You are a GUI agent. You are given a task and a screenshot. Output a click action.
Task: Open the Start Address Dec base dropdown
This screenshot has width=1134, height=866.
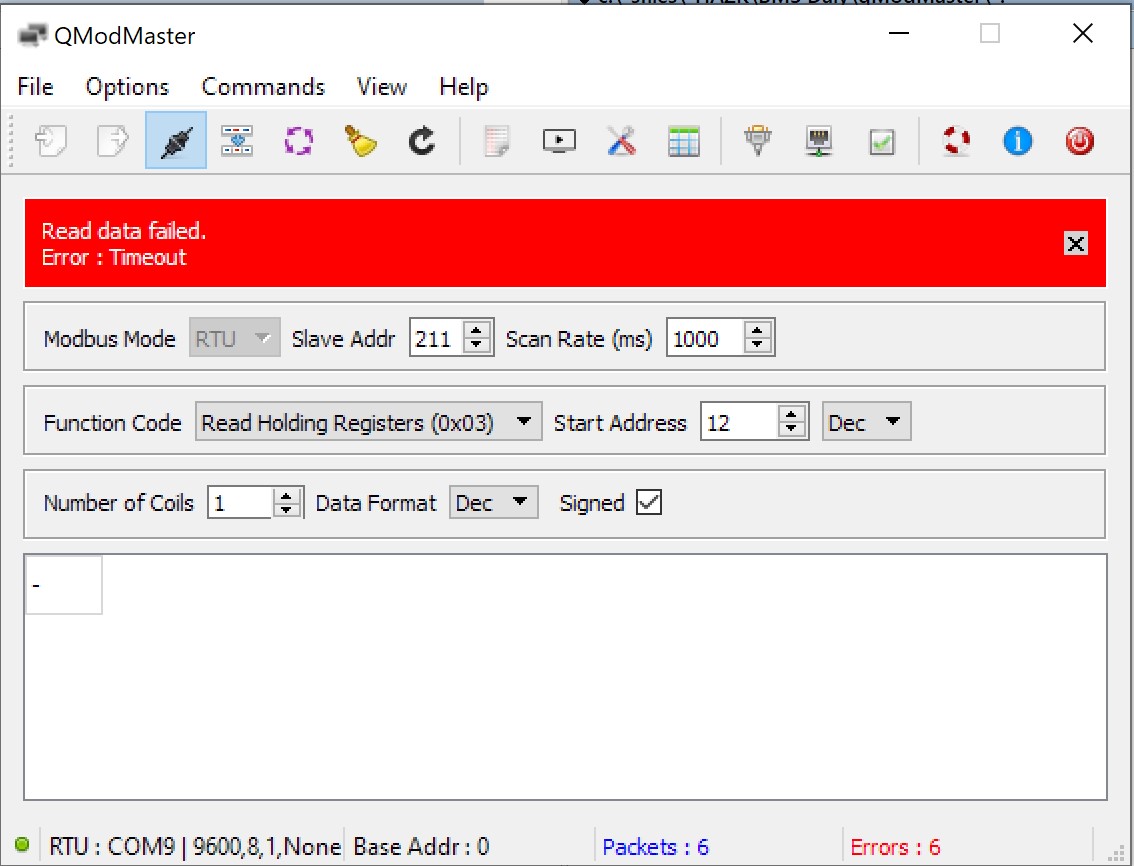(866, 422)
